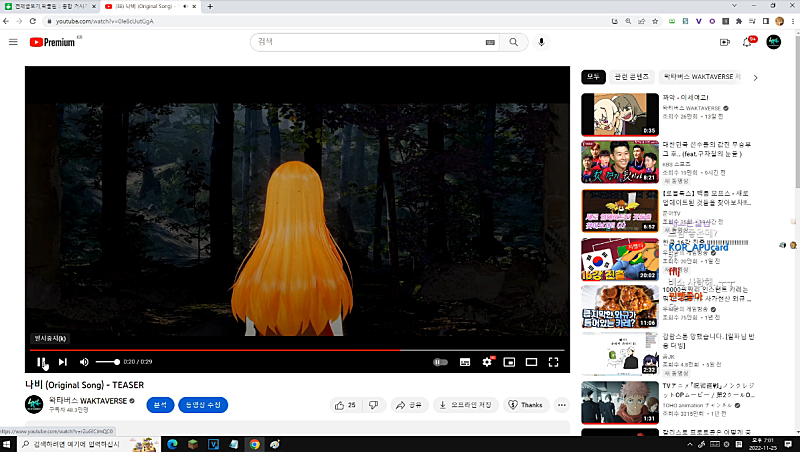Select the 모두 filter chip

593,77
